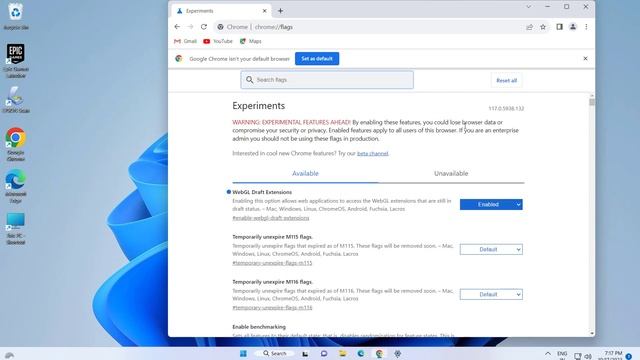Open the Chrome side panel

pos(559,27)
